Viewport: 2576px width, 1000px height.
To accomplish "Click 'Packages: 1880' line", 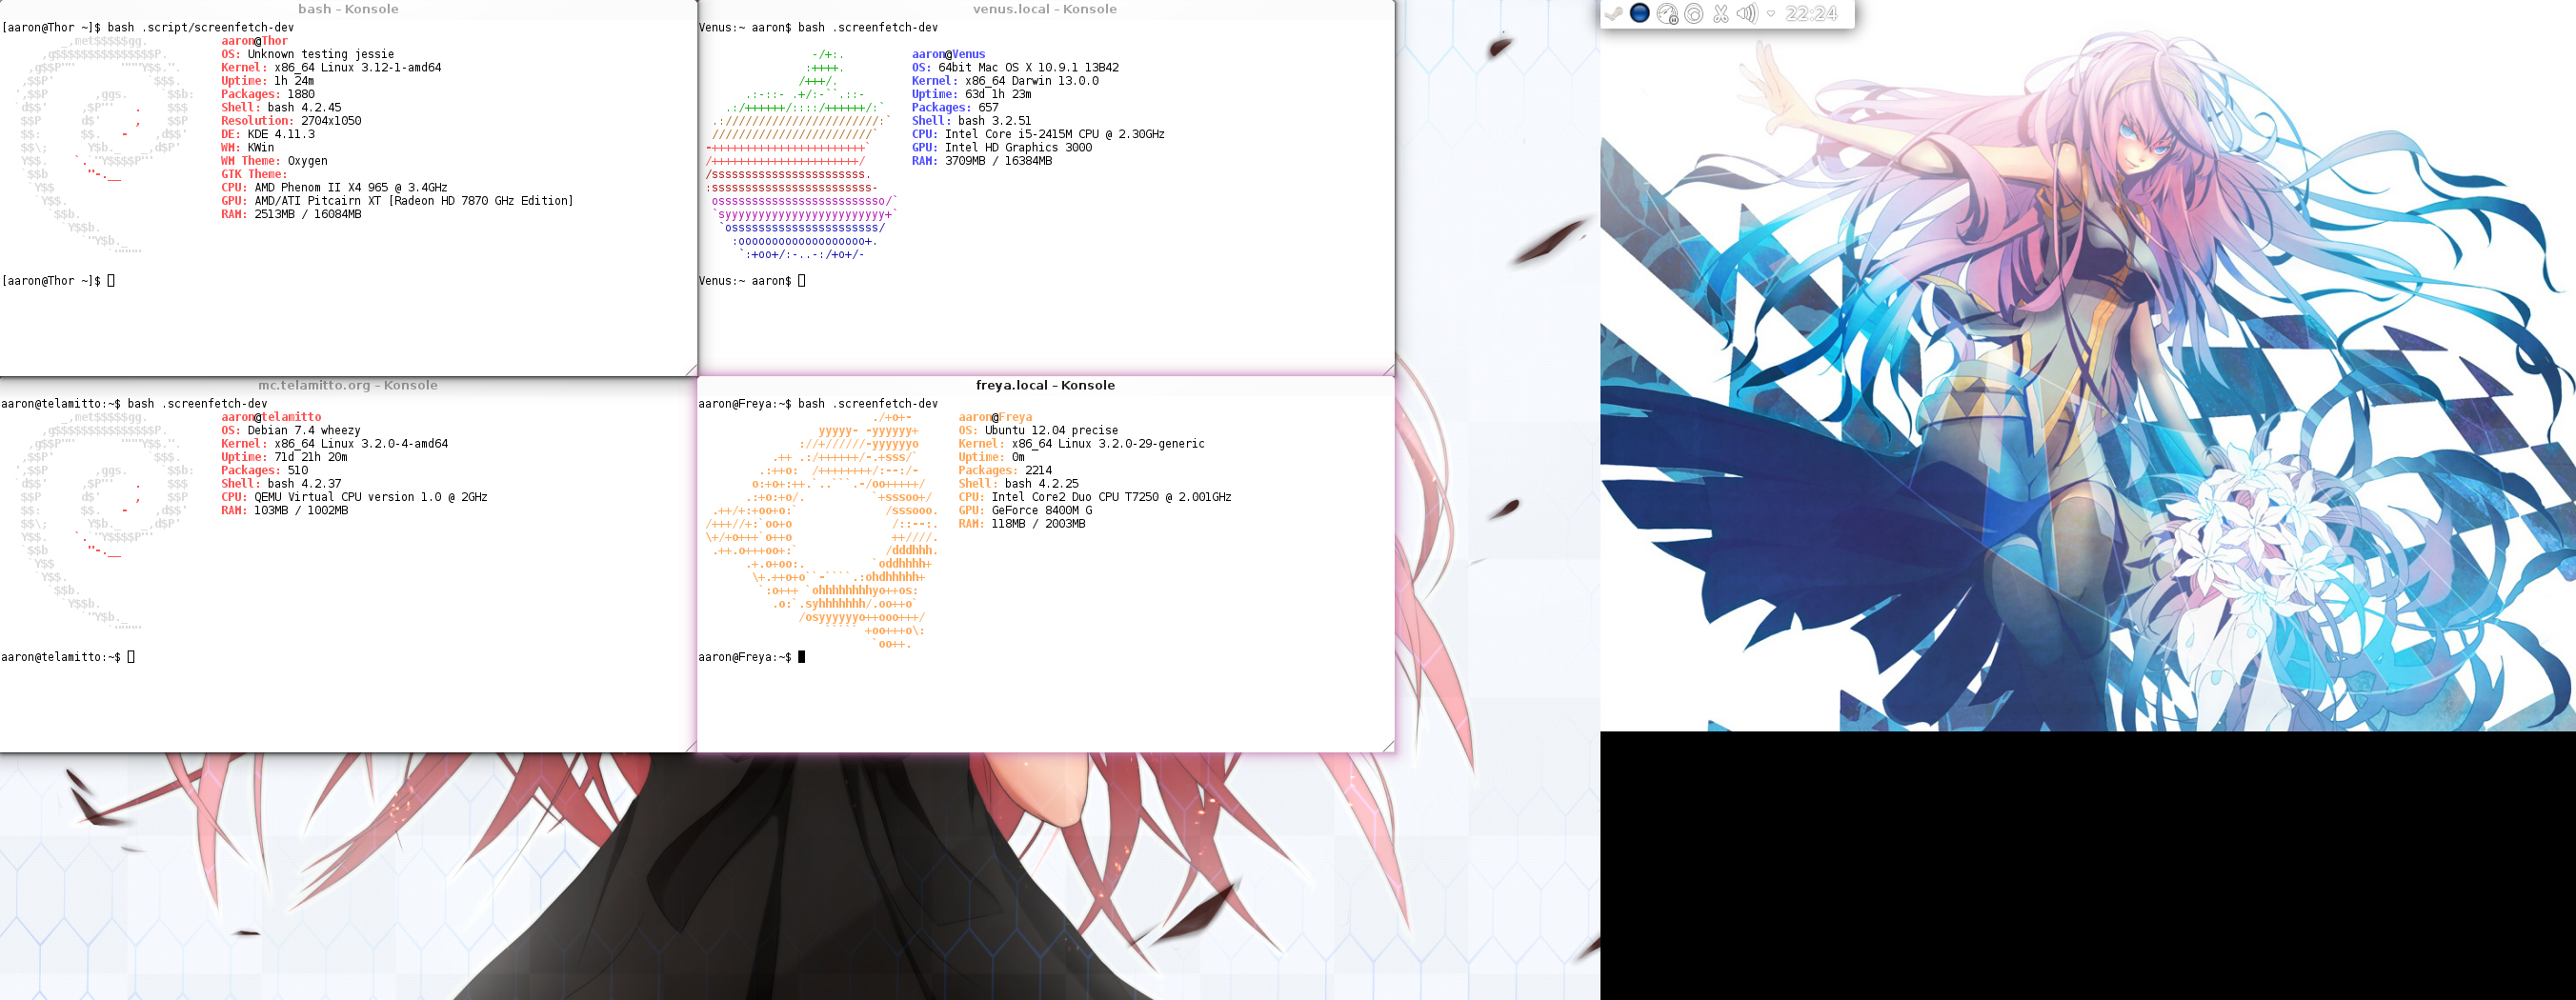I will point(268,94).
